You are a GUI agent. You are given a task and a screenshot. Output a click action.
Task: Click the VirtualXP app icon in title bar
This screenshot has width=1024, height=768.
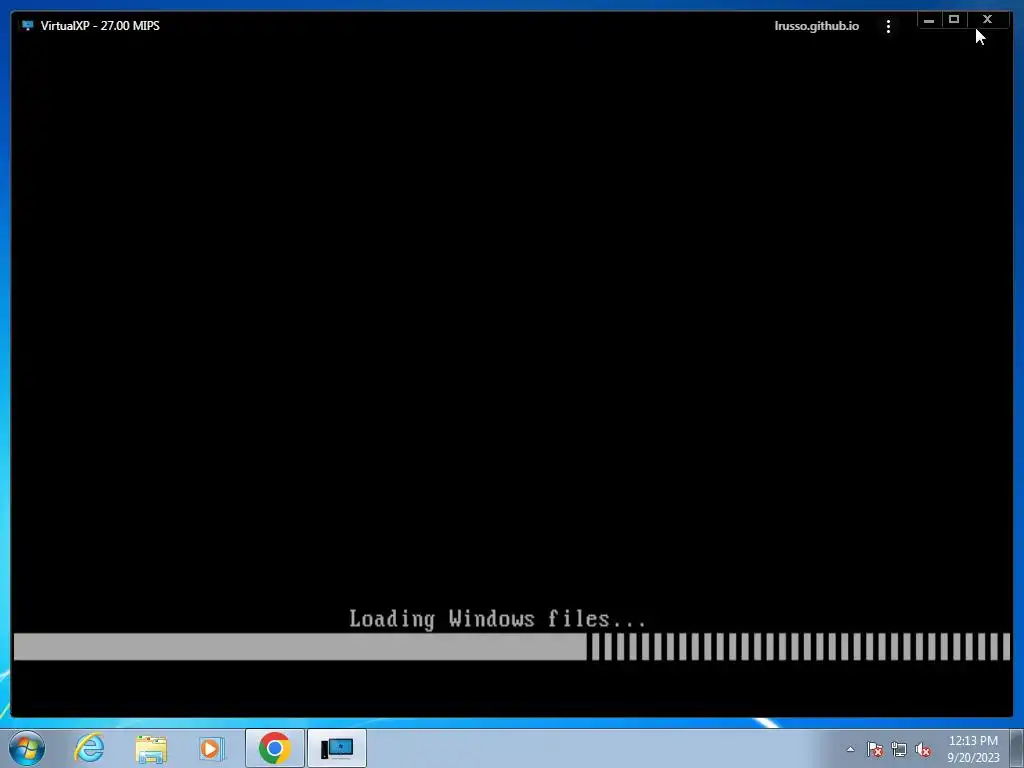point(27,25)
